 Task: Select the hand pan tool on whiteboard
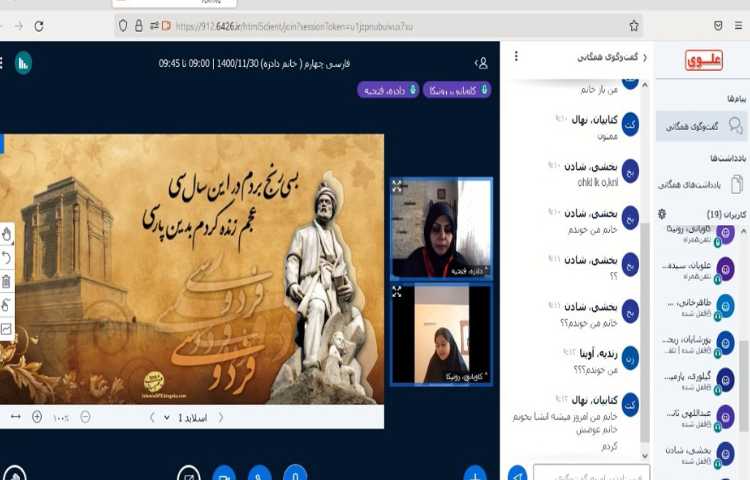pyautogui.click(x=6, y=235)
